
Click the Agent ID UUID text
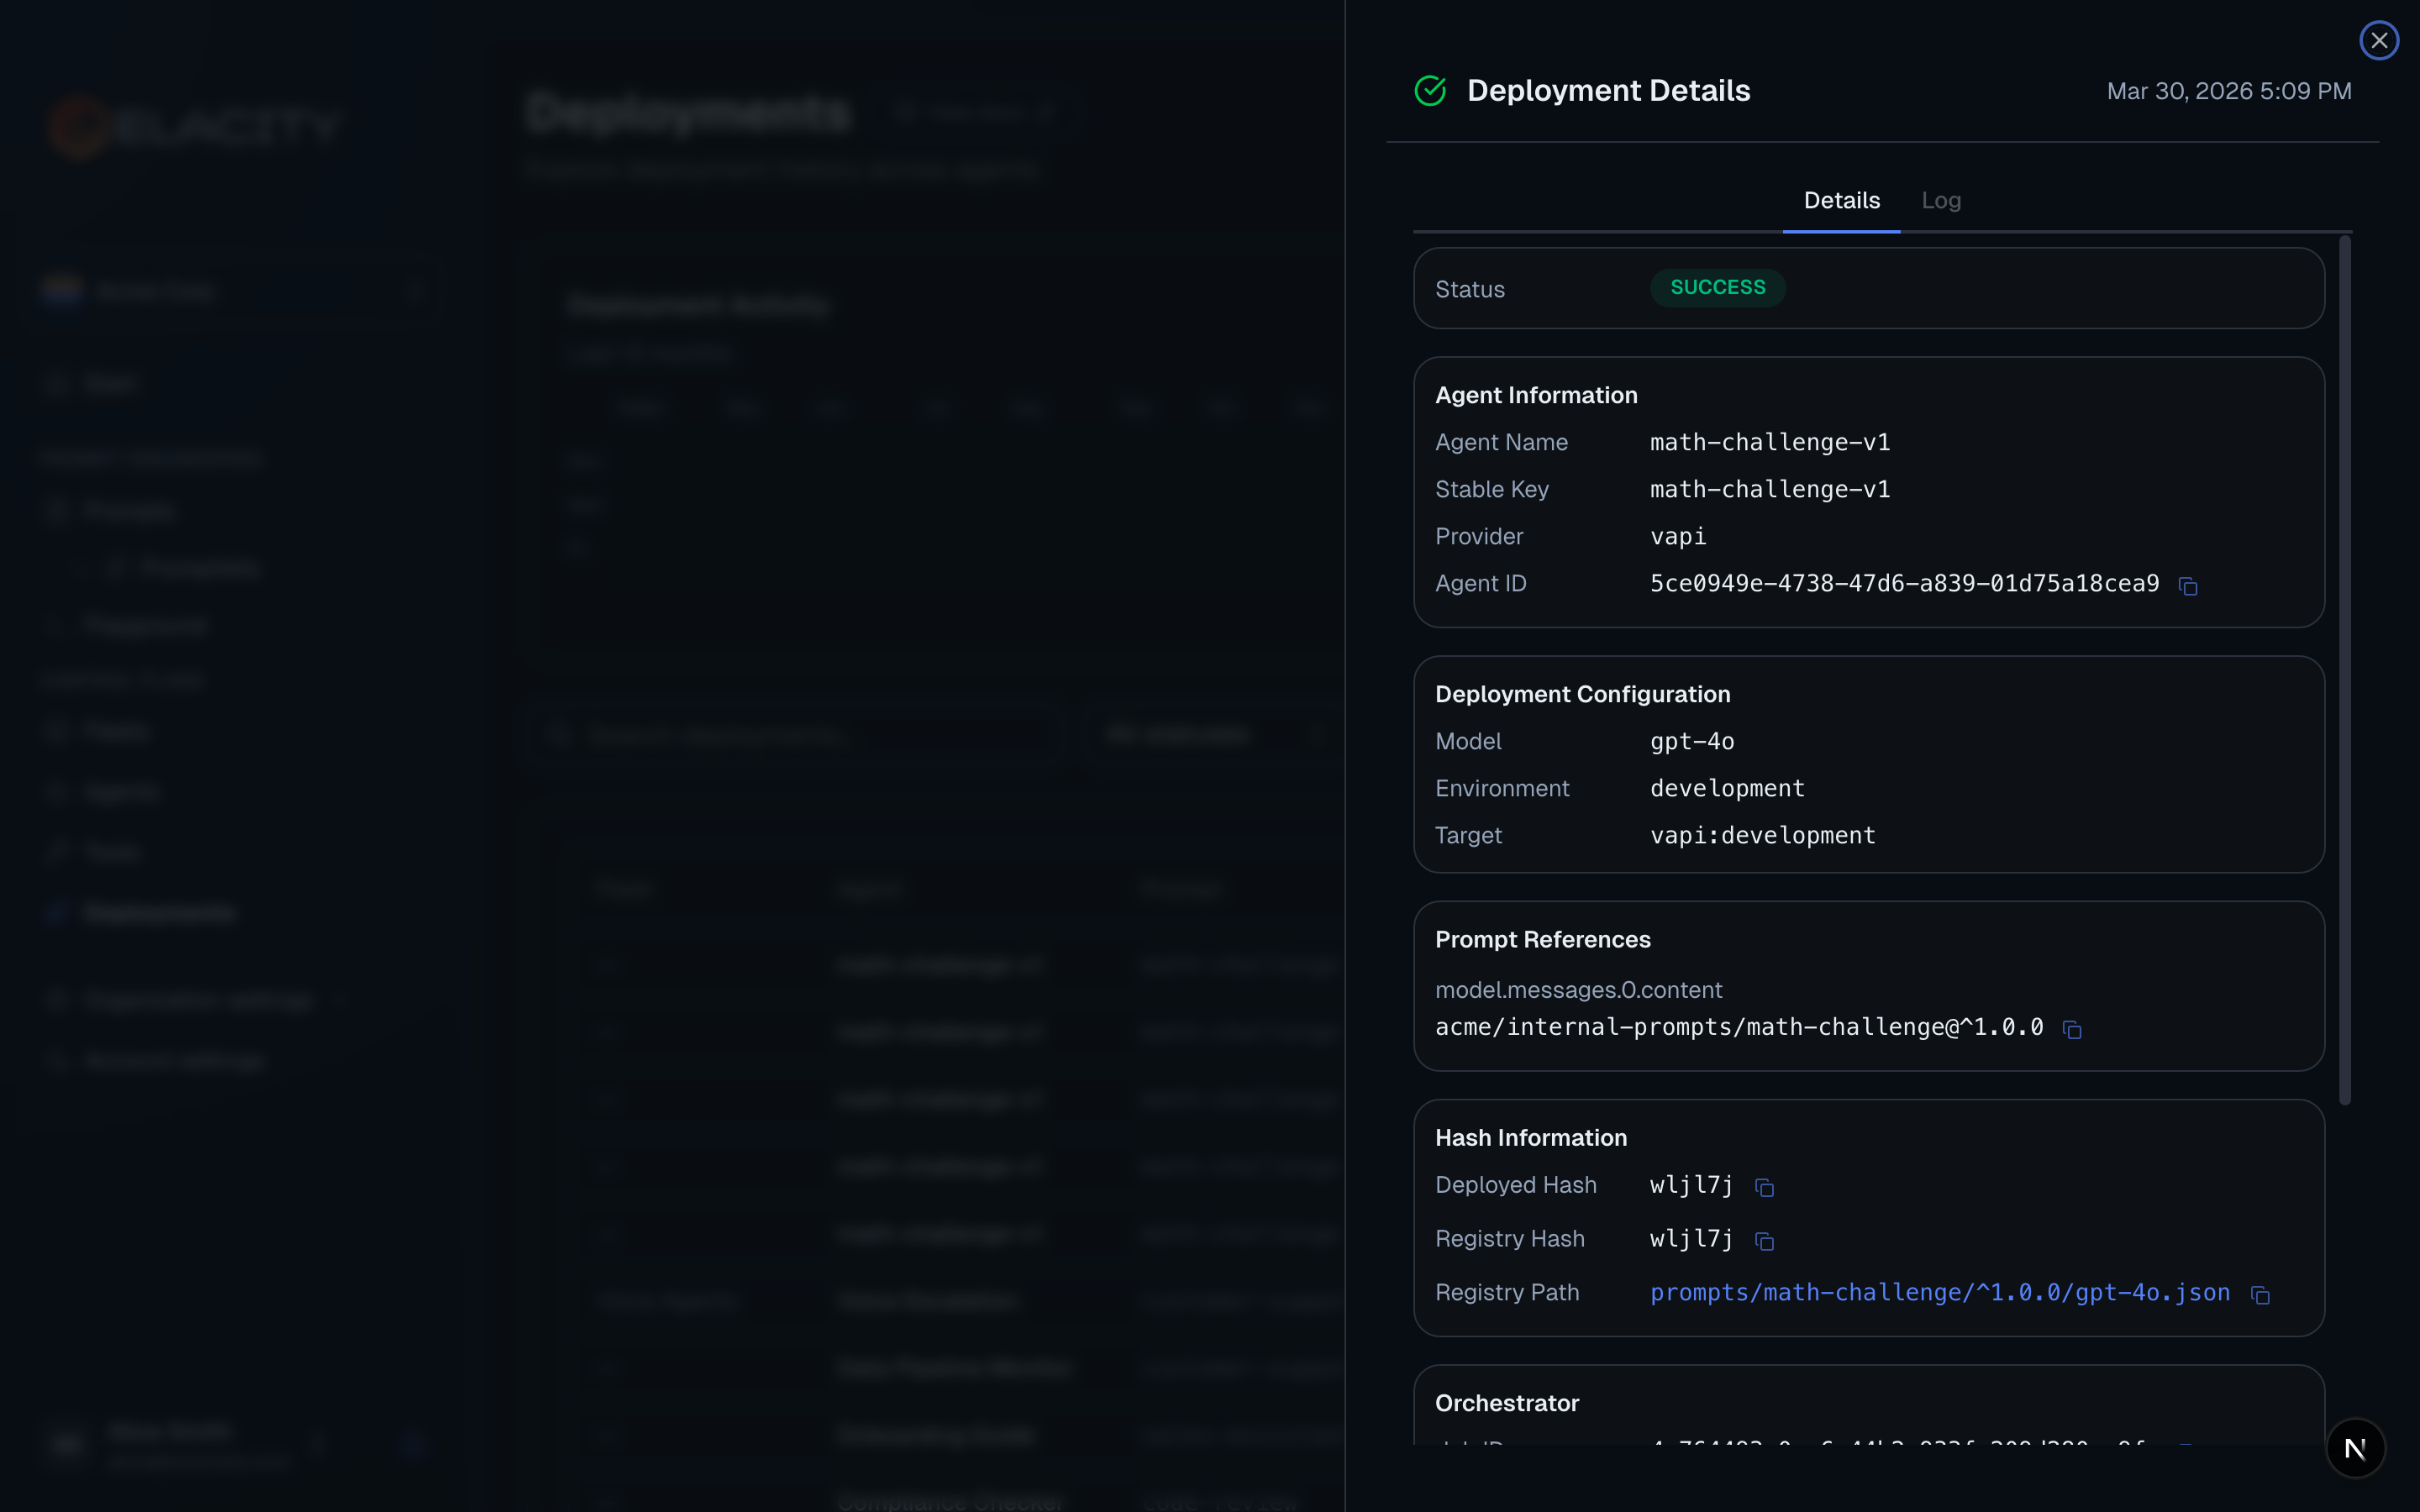click(1904, 584)
